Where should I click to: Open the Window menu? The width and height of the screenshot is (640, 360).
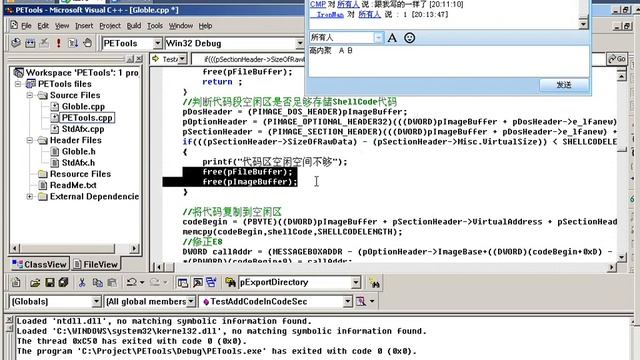[x=181, y=26]
